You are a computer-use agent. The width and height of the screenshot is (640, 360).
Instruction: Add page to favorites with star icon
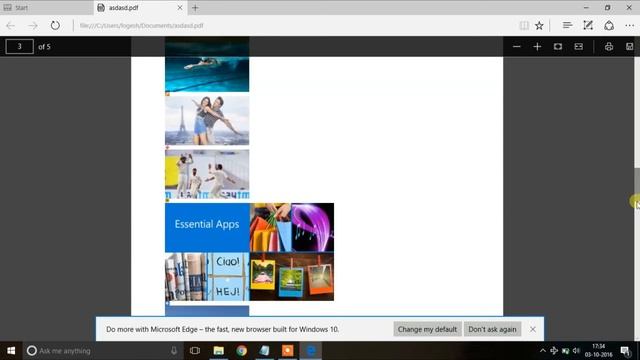point(539,26)
